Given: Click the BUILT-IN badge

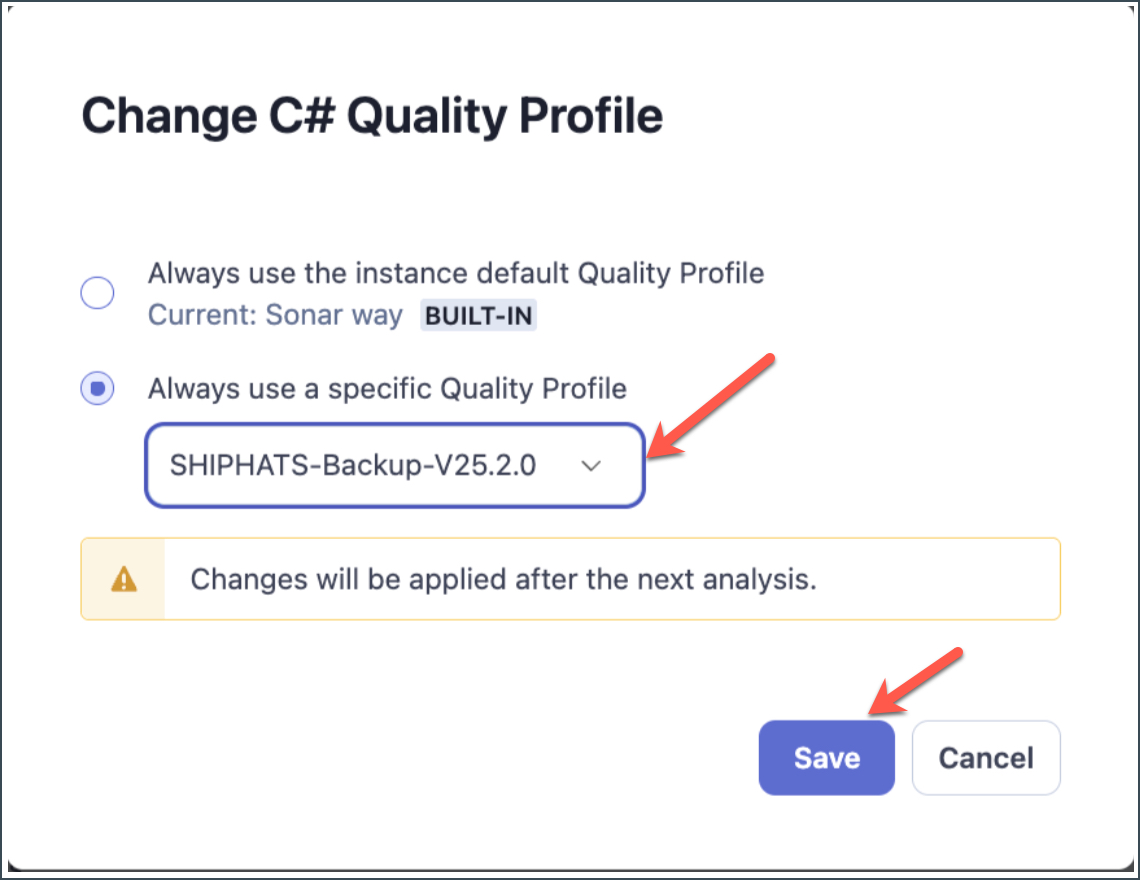Looking at the screenshot, I should click(479, 317).
